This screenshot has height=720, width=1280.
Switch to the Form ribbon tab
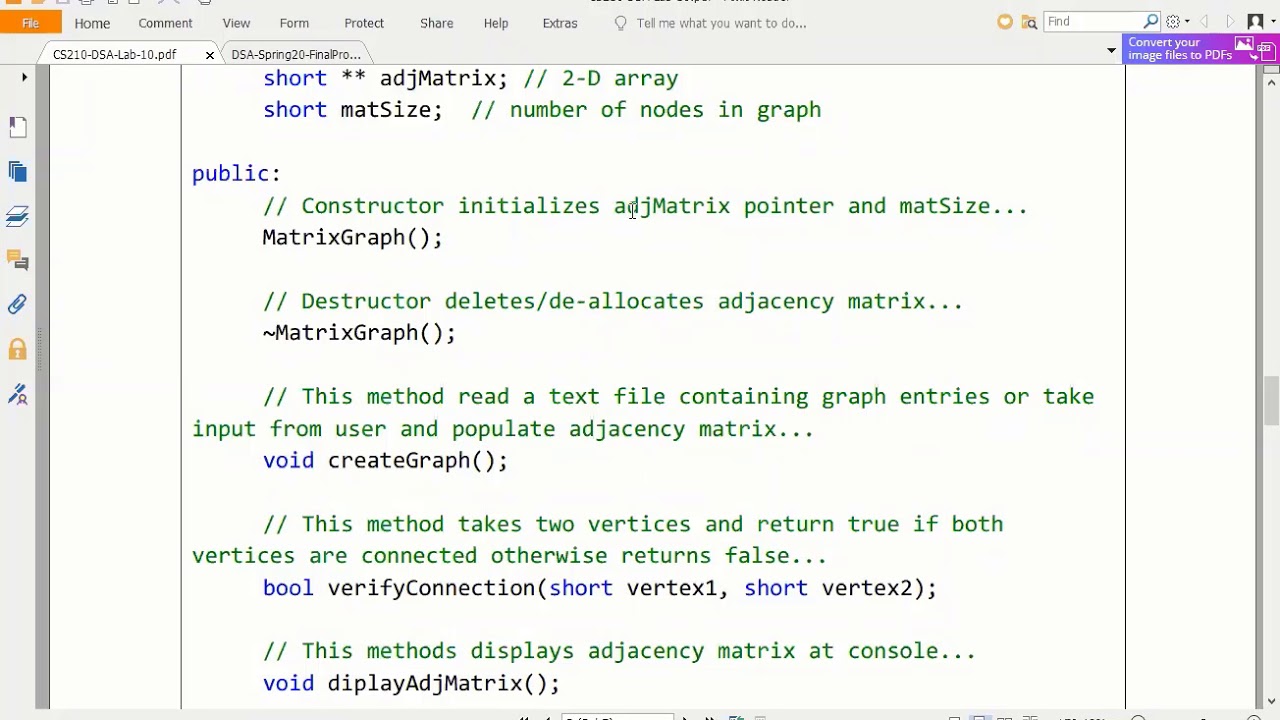point(294,23)
